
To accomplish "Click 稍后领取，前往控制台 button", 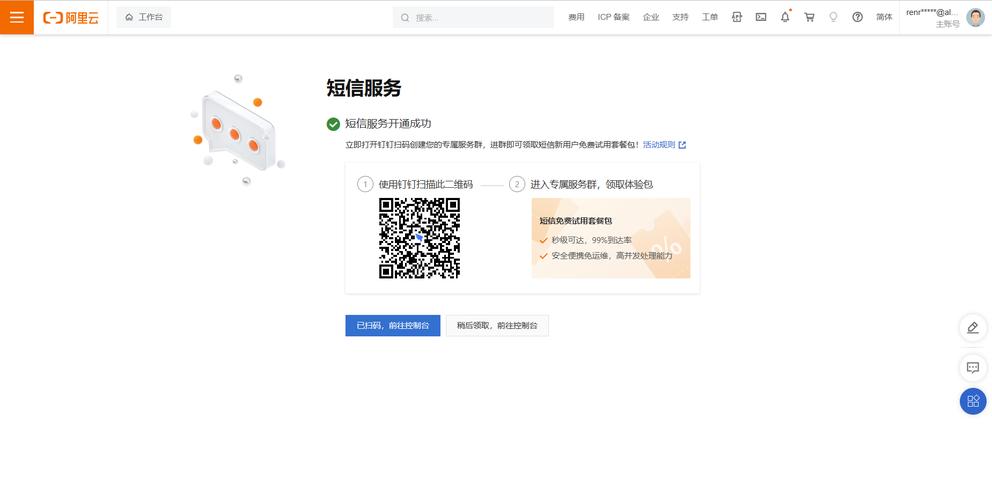I will point(497,325).
